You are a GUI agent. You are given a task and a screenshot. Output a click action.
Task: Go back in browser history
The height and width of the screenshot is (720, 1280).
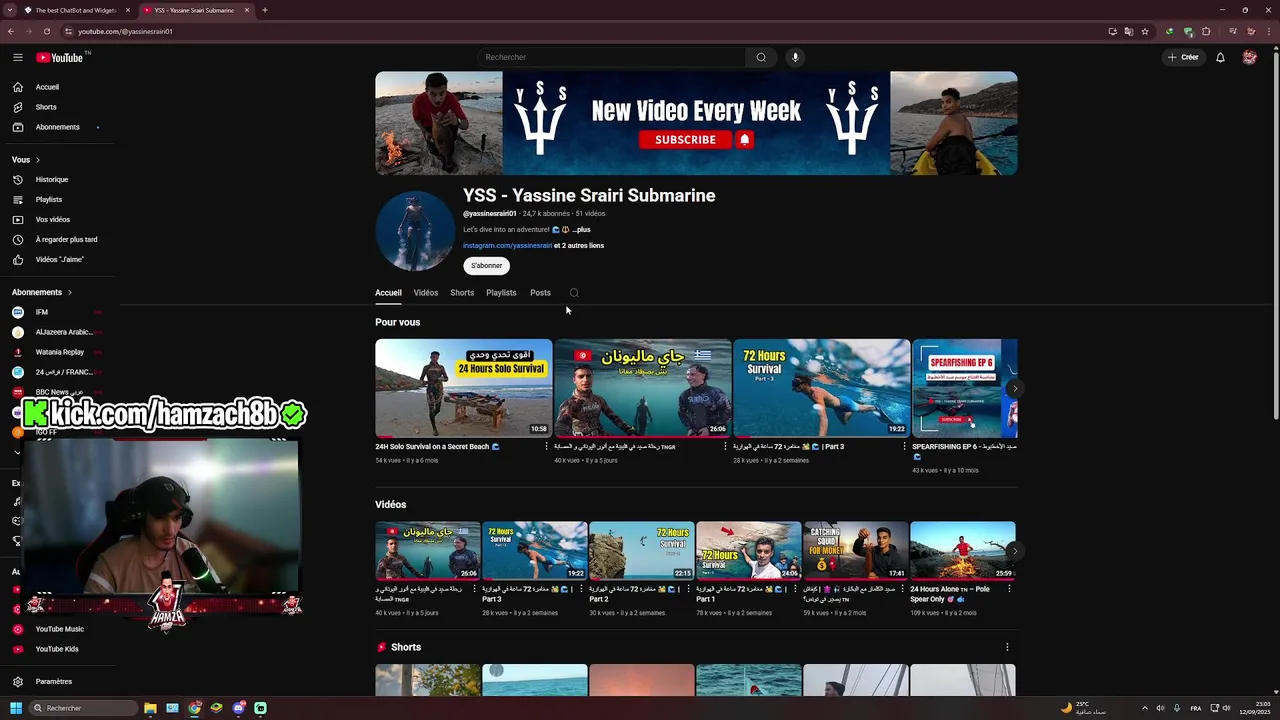click(11, 31)
